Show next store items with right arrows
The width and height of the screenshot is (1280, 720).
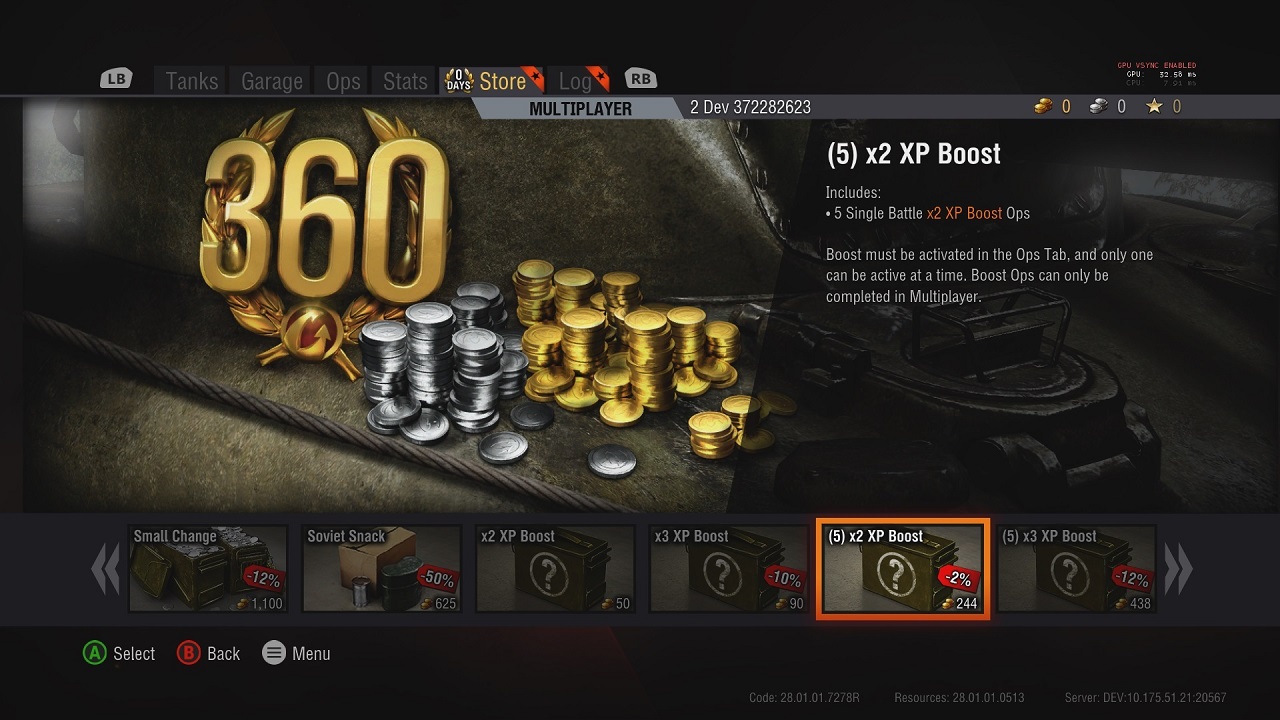(x=1179, y=568)
